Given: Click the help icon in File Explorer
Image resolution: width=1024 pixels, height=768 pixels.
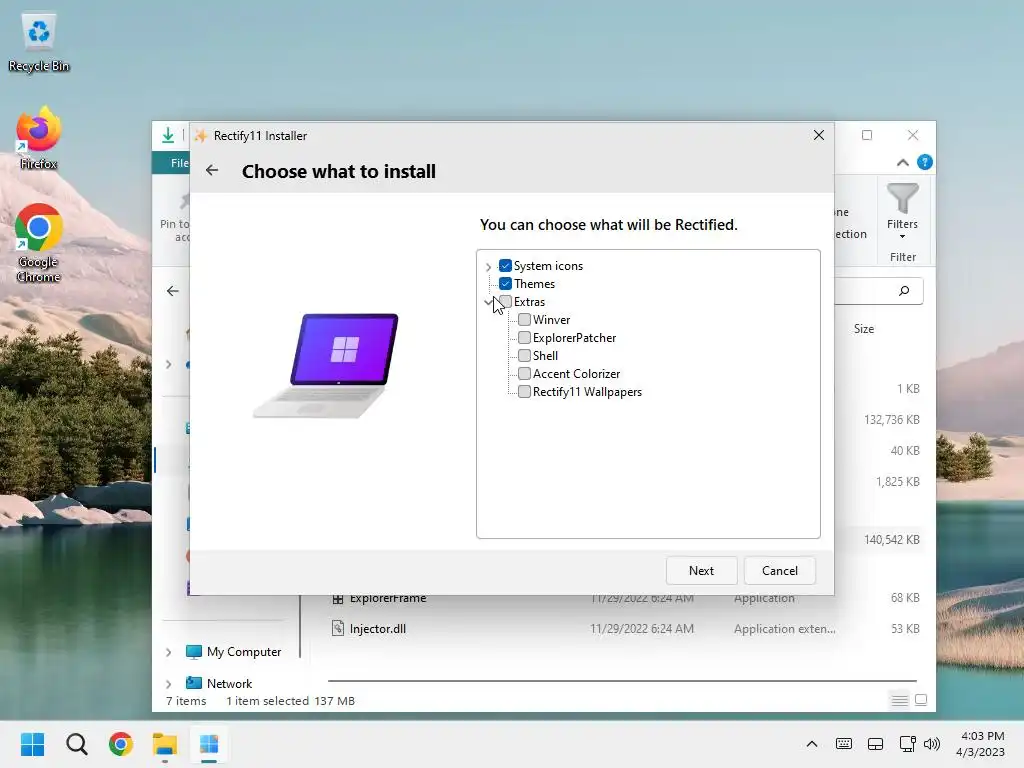Looking at the screenshot, I should tap(924, 162).
